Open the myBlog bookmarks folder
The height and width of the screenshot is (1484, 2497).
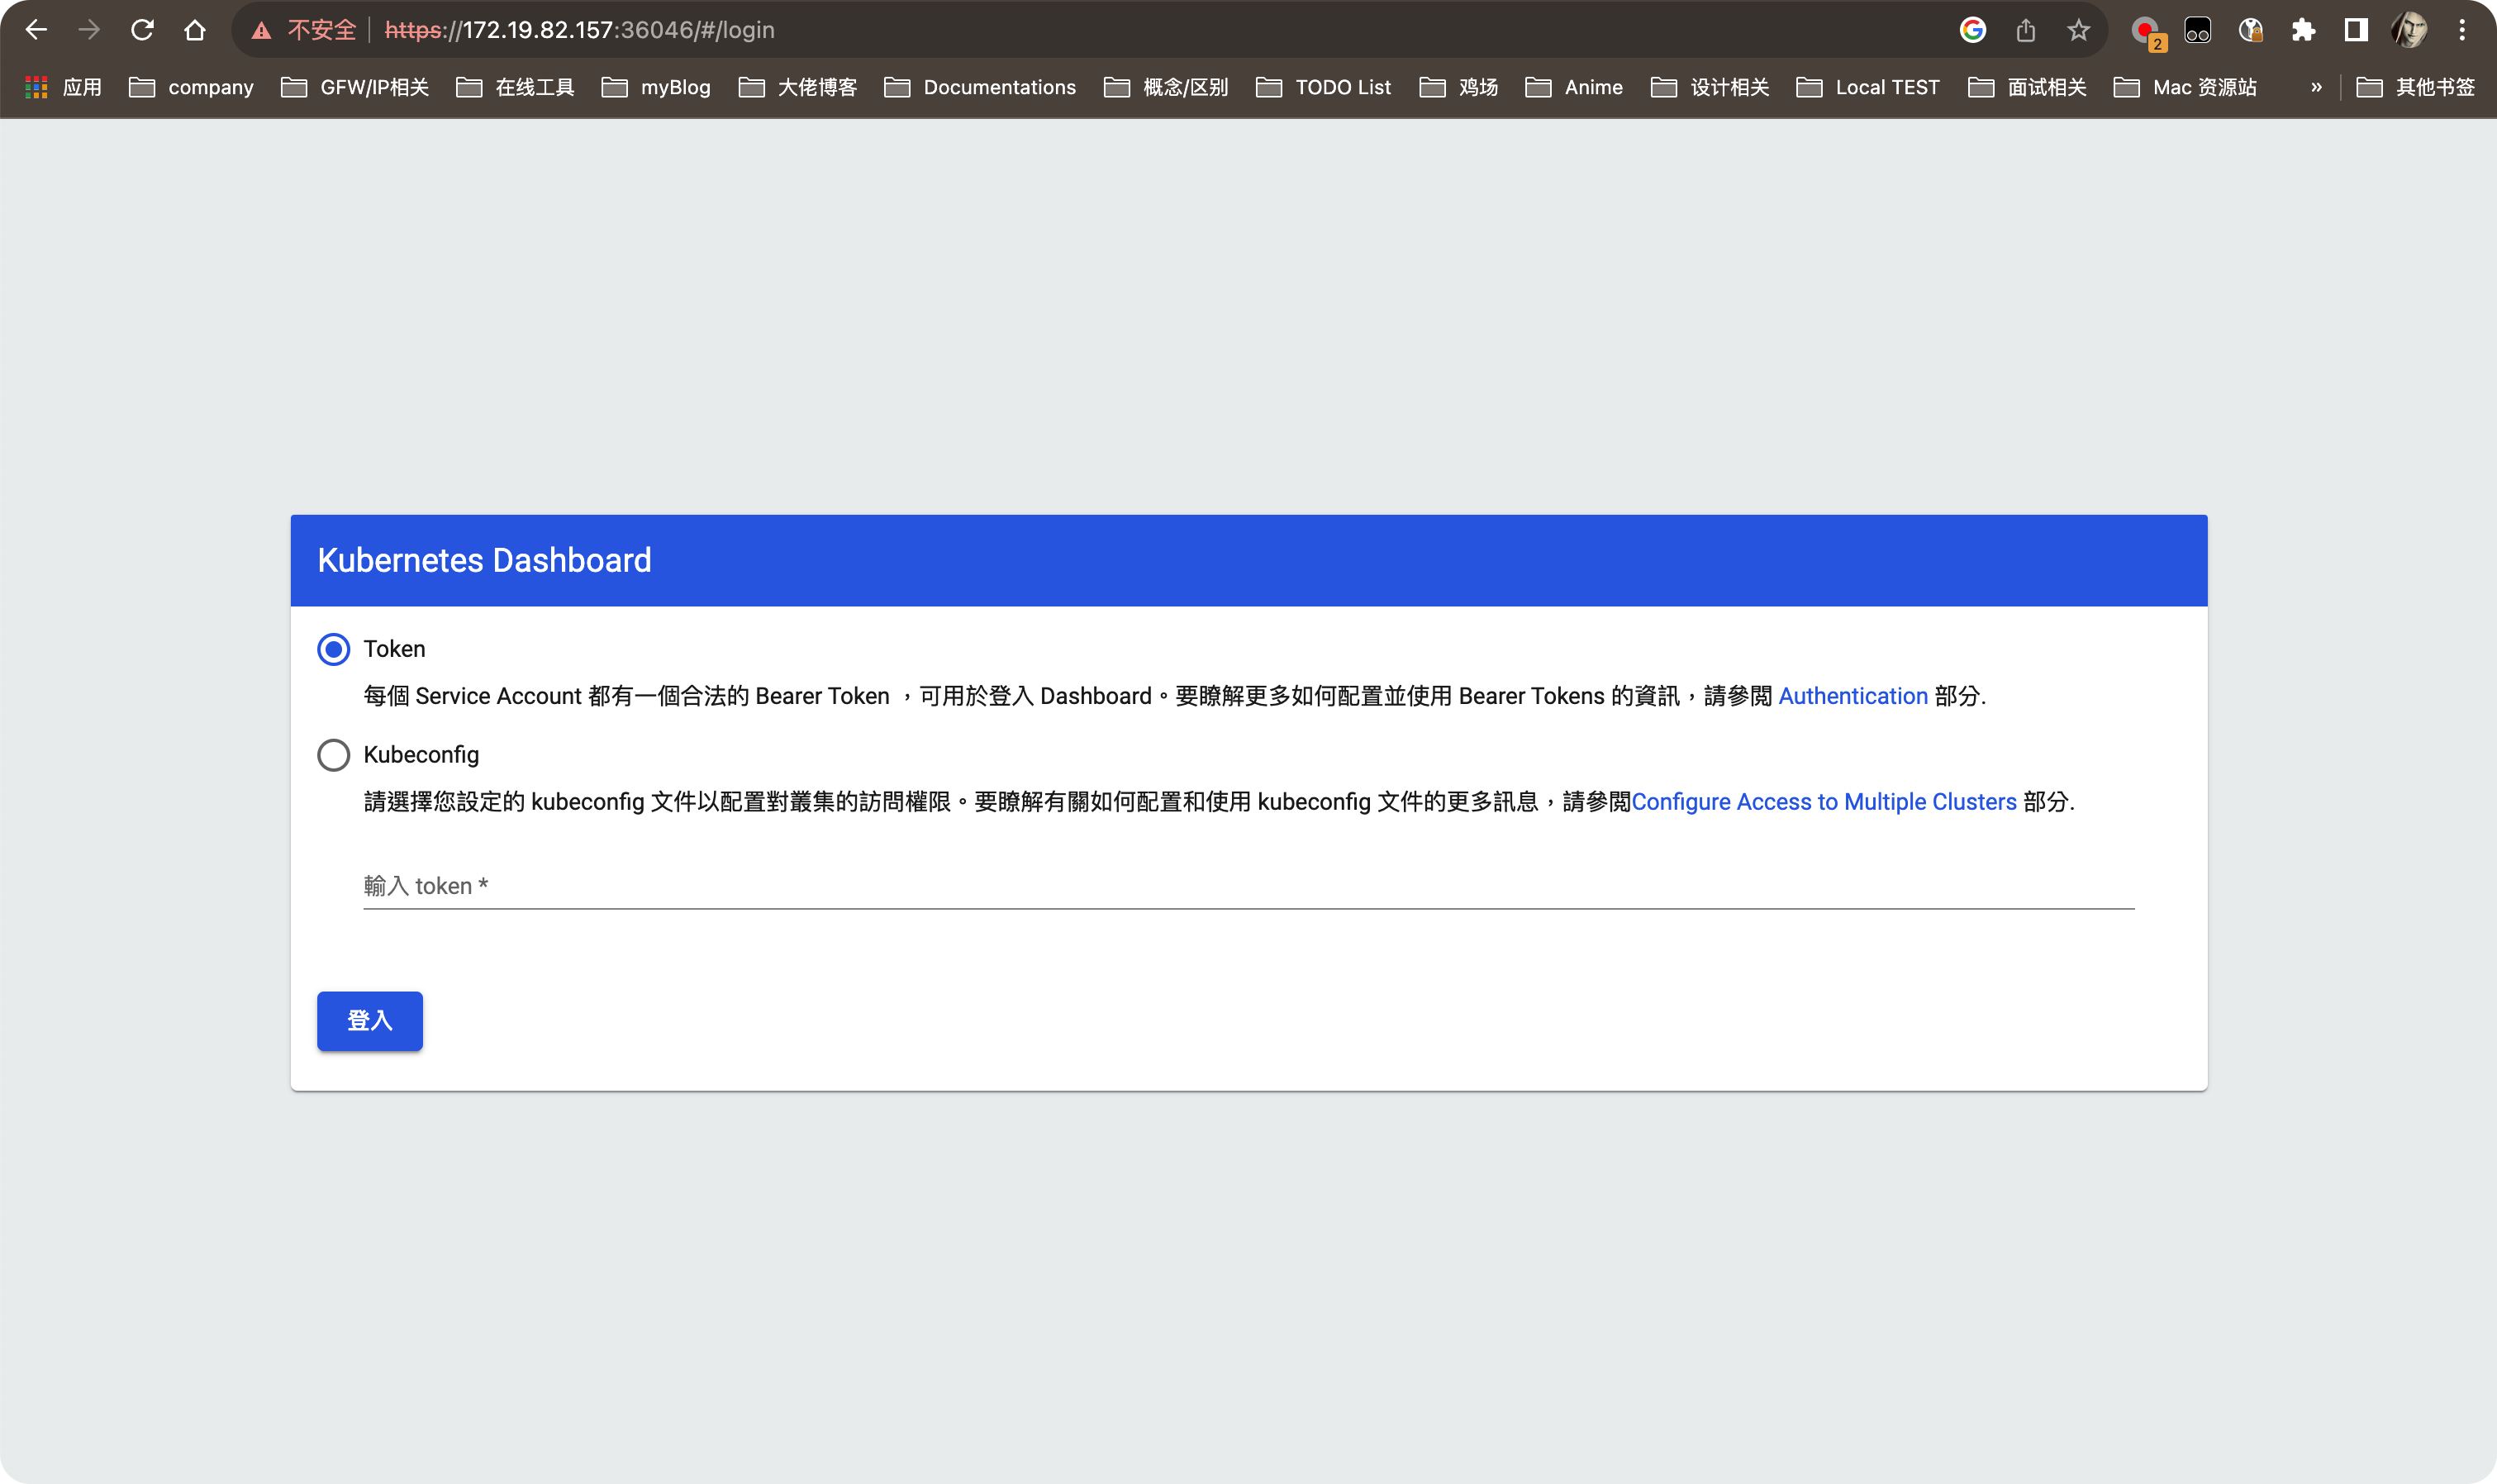pyautogui.click(x=656, y=87)
